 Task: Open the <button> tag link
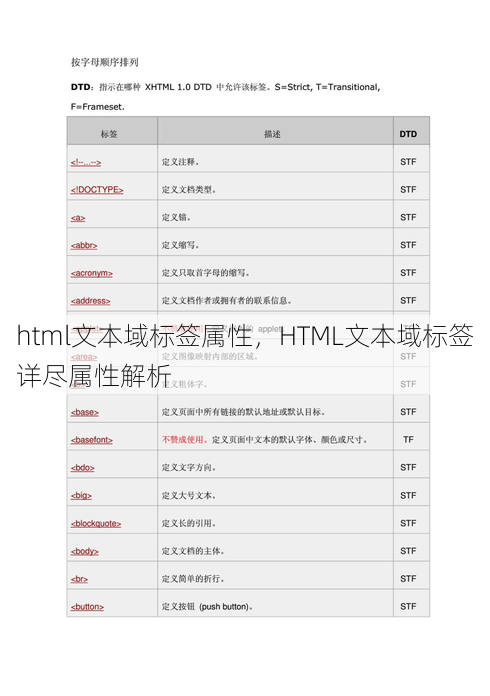click(x=87, y=607)
